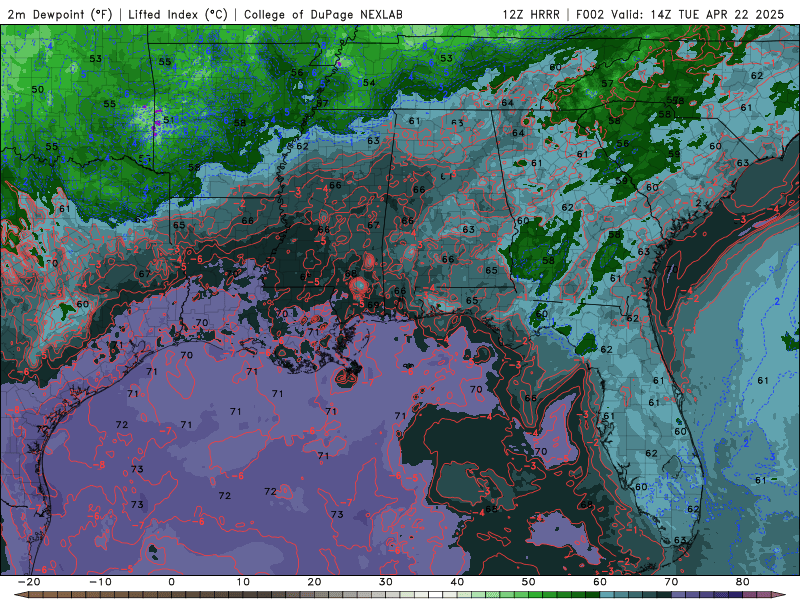The height and width of the screenshot is (600, 800).
Task: Click the 'Lifted Index (°C)' title text
Action: point(178,14)
